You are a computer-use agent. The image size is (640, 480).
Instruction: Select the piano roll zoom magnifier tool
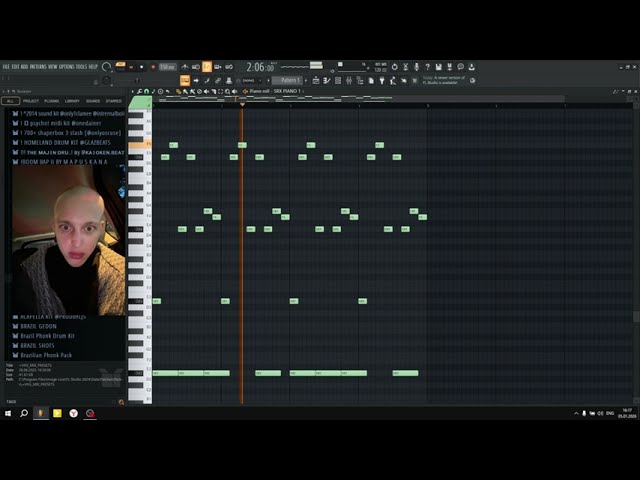click(x=227, y=91)
